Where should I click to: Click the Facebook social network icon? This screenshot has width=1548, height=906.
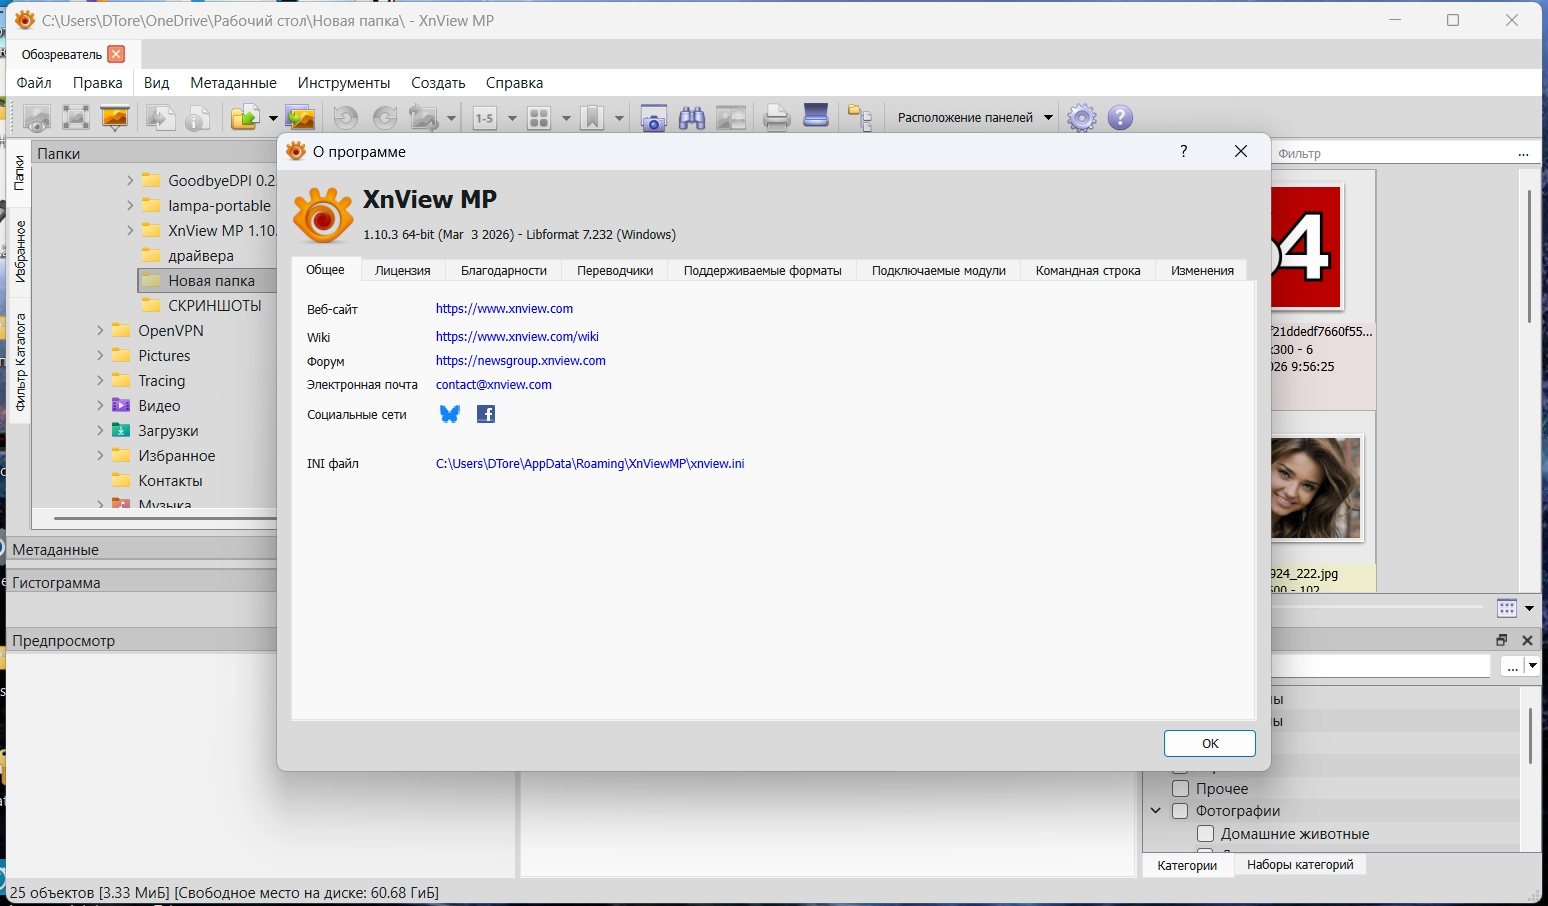click(486, 414)
